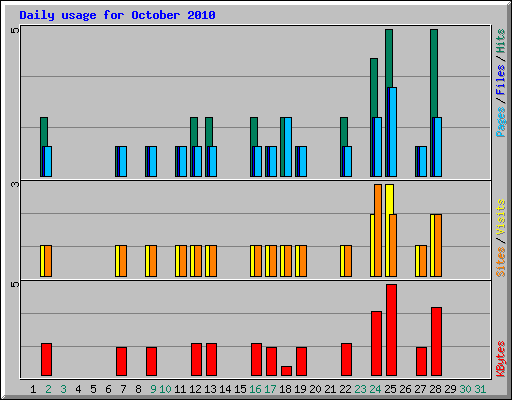Select green day label 10 on the x-axis
Viewport: 512px width, 400px height.
[x=165, y=389]
